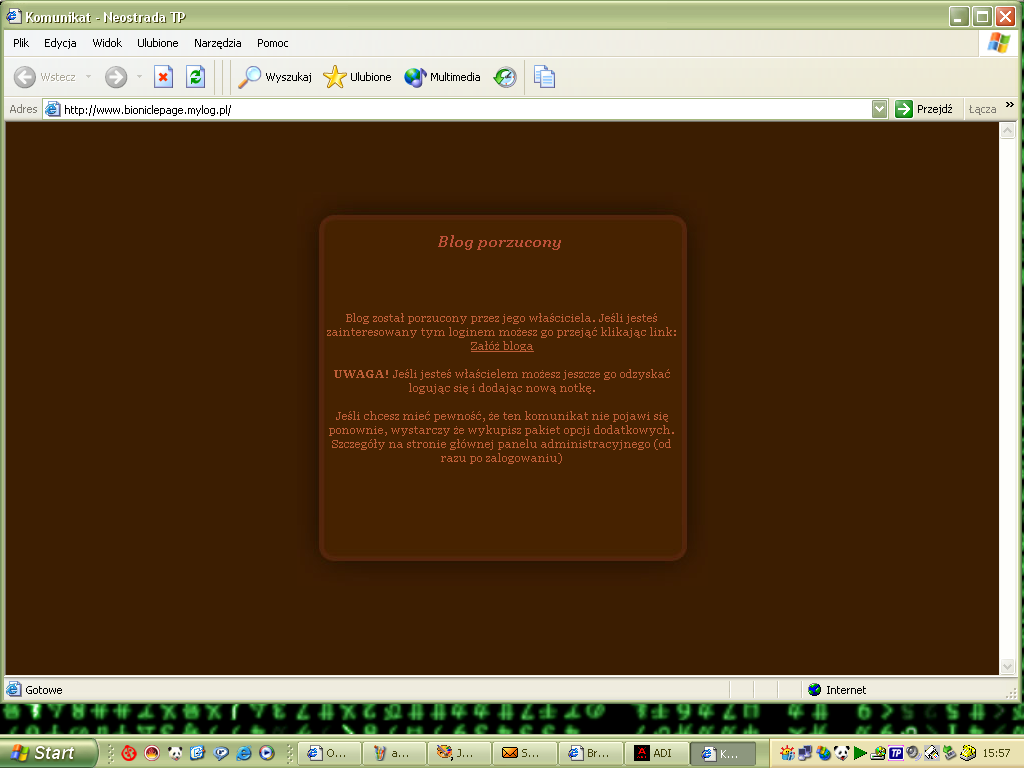Open the Edycja menu
This screenshot has height=768, width=1024.
tap(60, 43)
